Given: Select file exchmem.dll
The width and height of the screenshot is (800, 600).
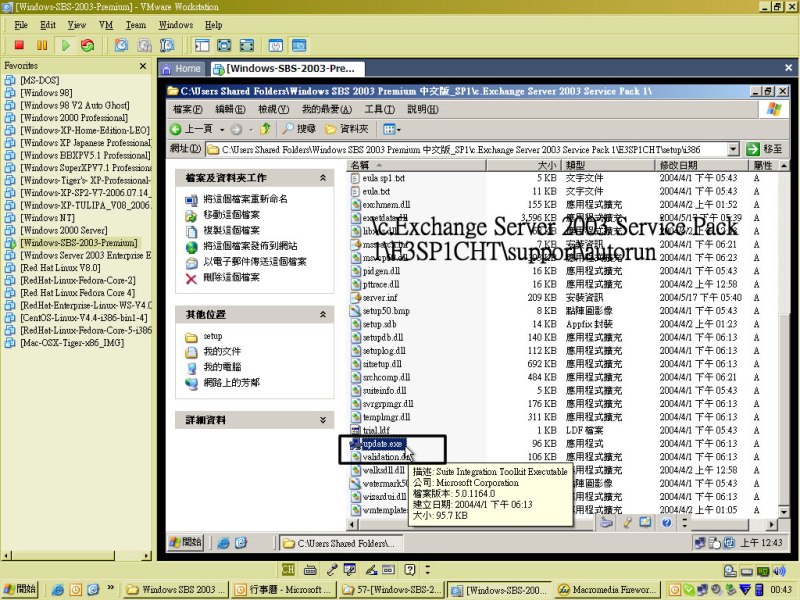Looking at the screenshot, I should point(386,205).
